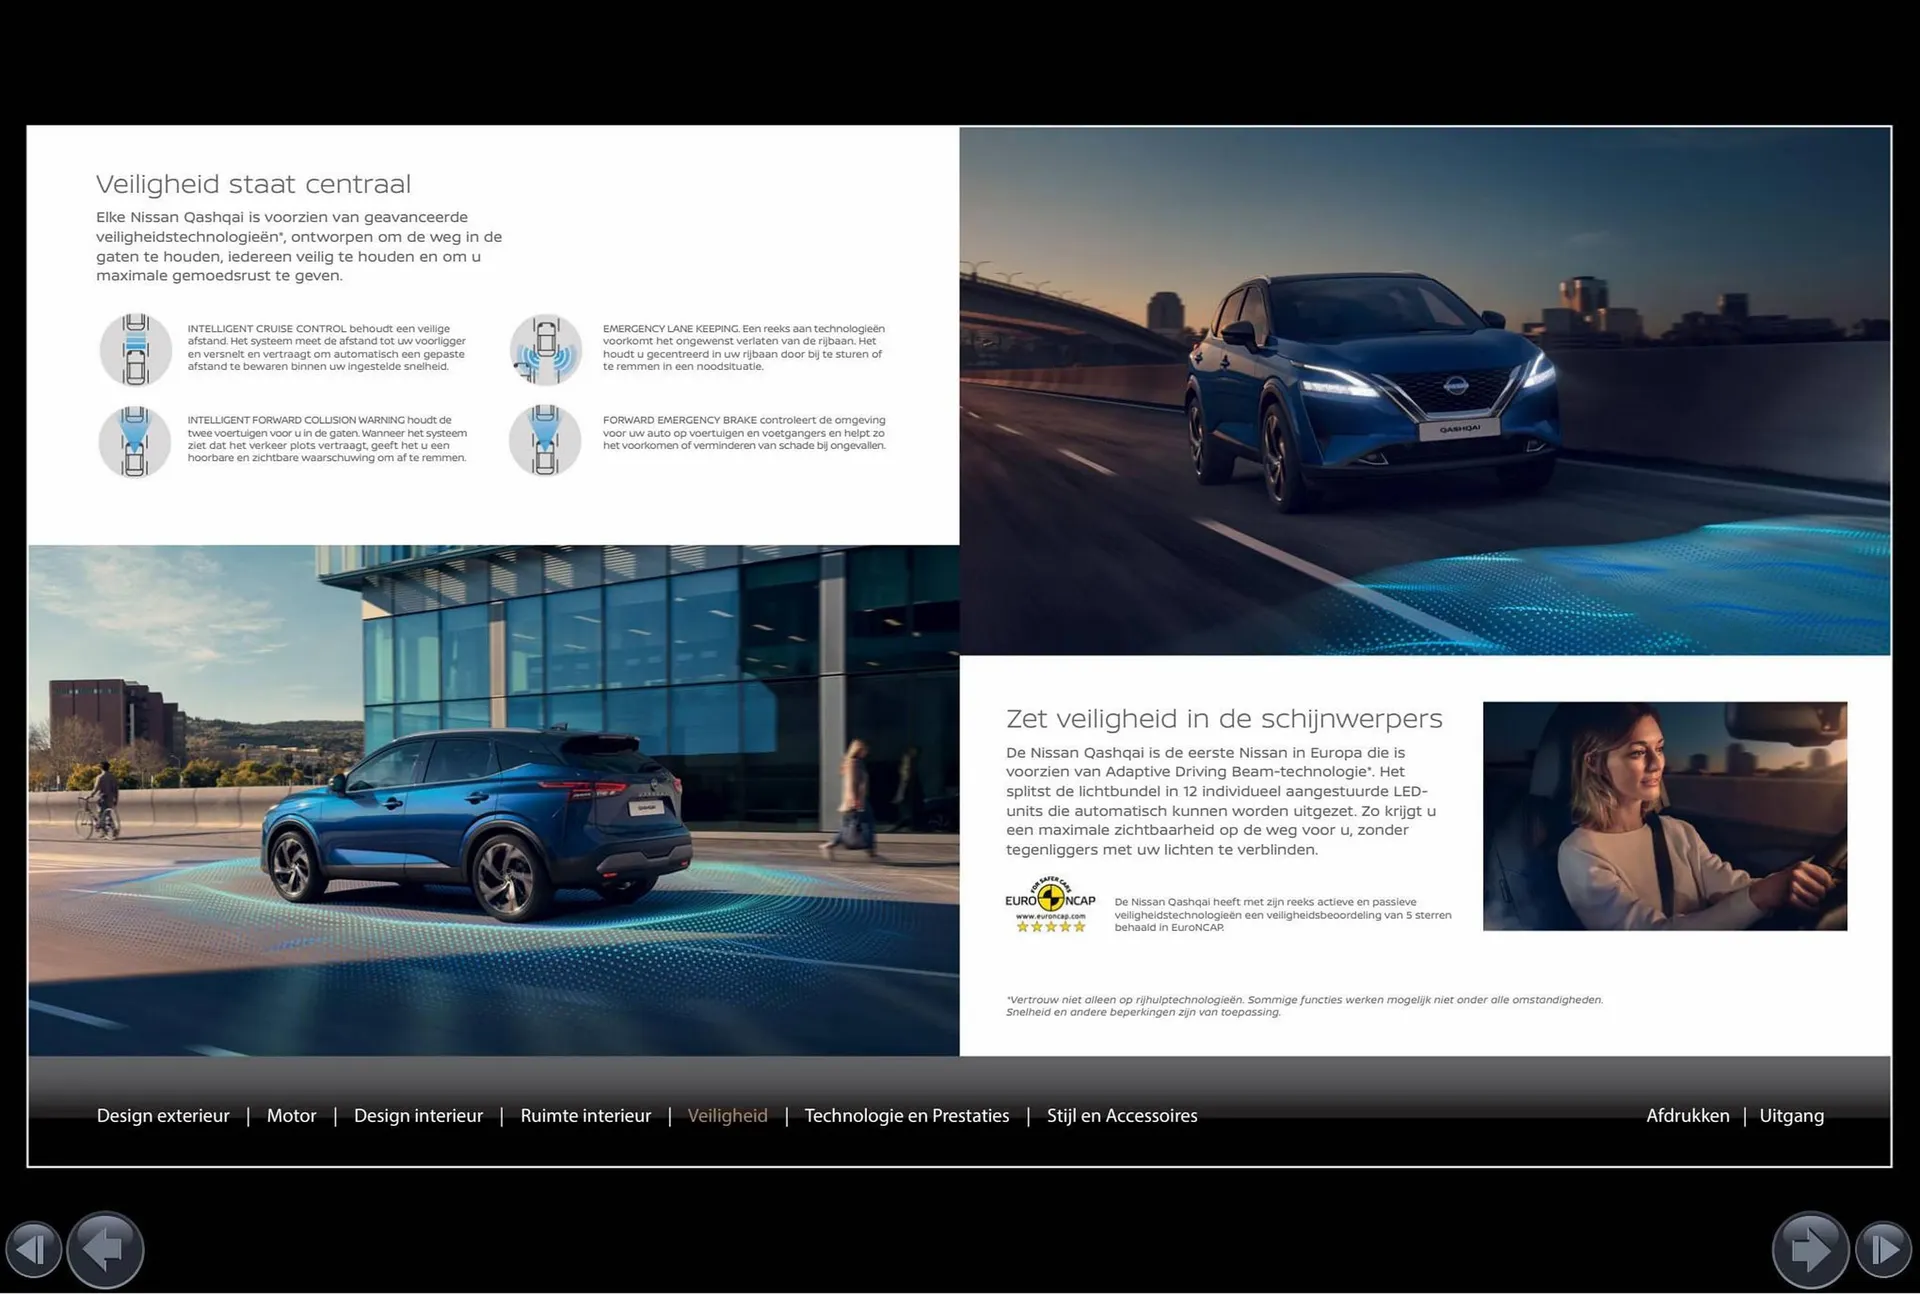Image resolution: width=1920 pixels, height=1294 pixels.
Task: Click Uitgang to exit the brochure
Action: point(1792,1115)
